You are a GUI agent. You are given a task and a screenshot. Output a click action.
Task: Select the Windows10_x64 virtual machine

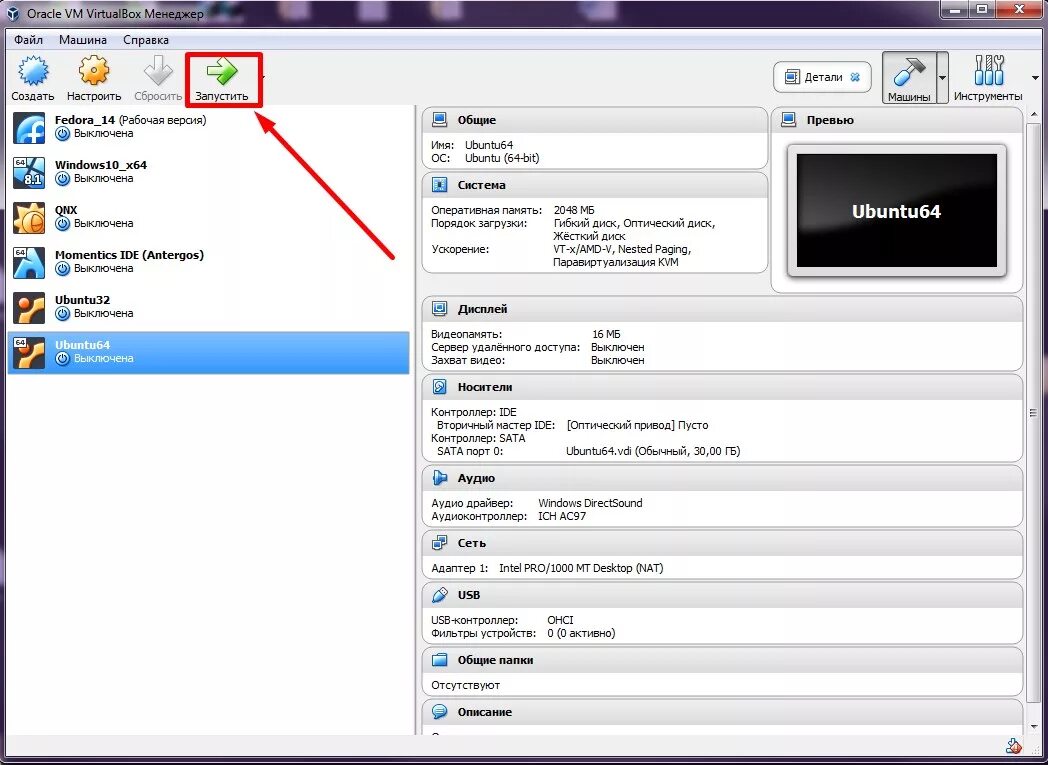pyautogui.click(x=209, y=172)
